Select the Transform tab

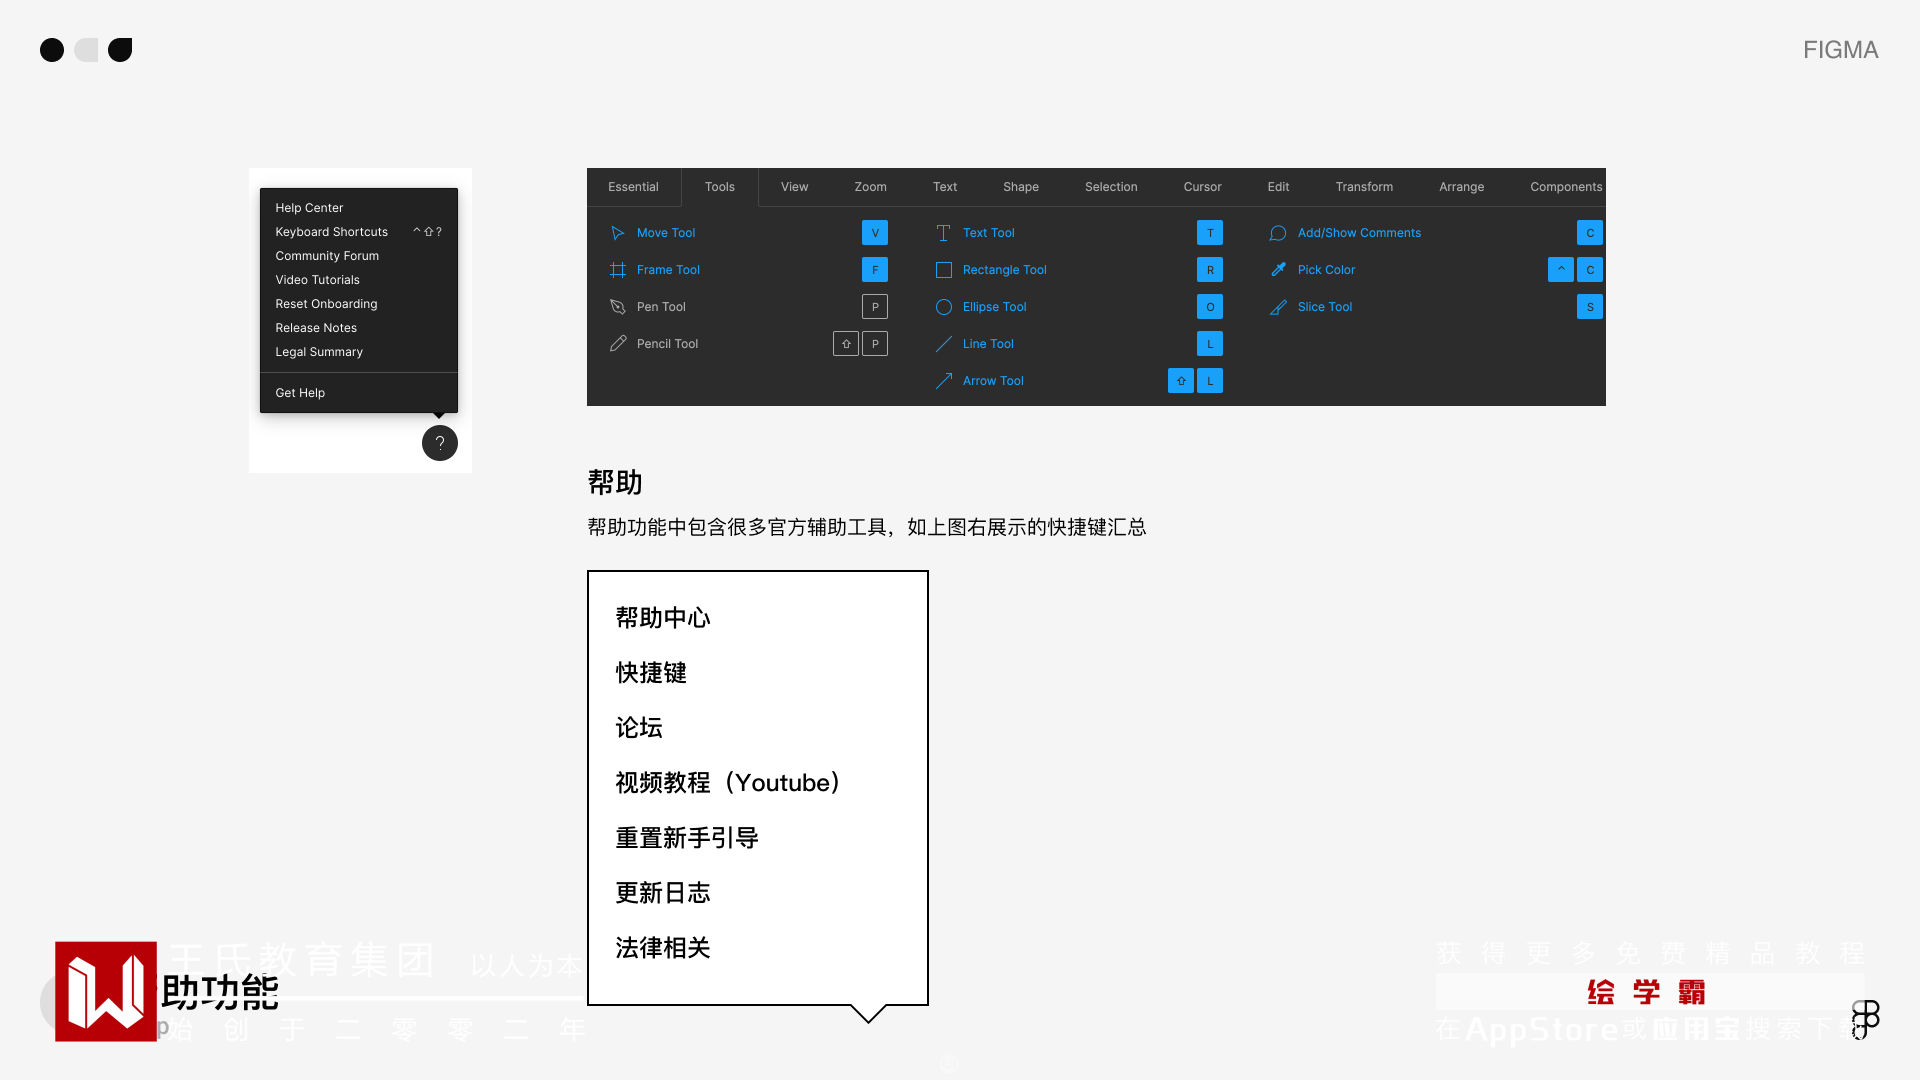tap(1364, 187)
